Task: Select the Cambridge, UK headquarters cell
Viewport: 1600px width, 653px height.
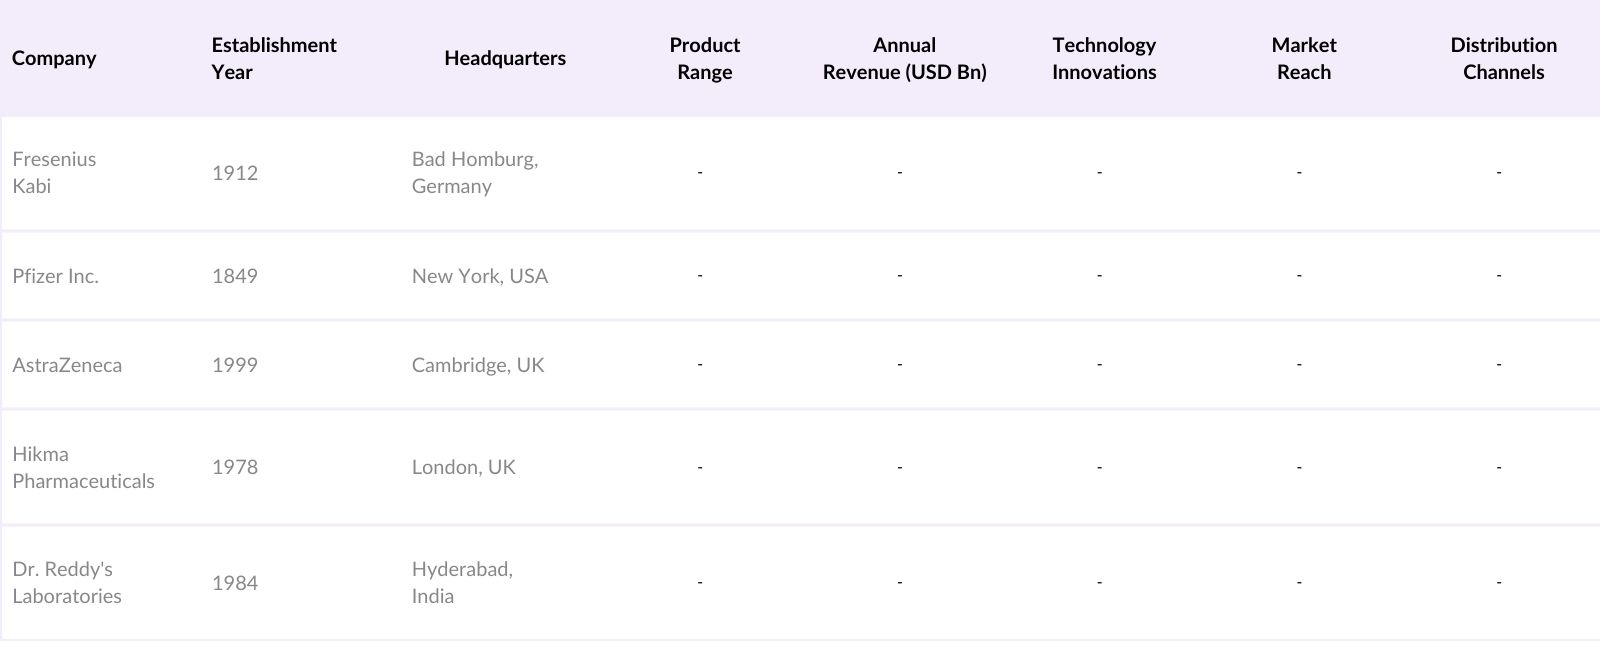Action: tap(478, 365)
